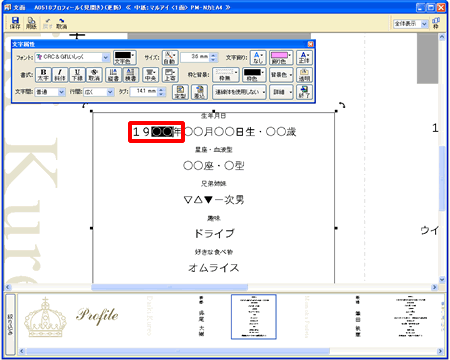Image resolution: width=450 pixels, height=360 pixels.
Task: Click the 用紙 (paper) toolbar icon
Action: pos(31,23)
